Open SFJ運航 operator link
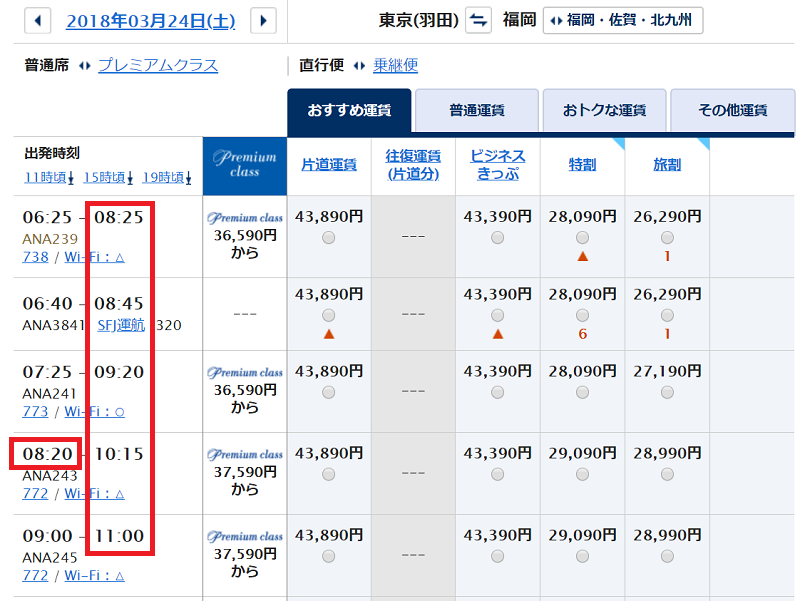This screenshot has height=602, width=800. point(121,325)
